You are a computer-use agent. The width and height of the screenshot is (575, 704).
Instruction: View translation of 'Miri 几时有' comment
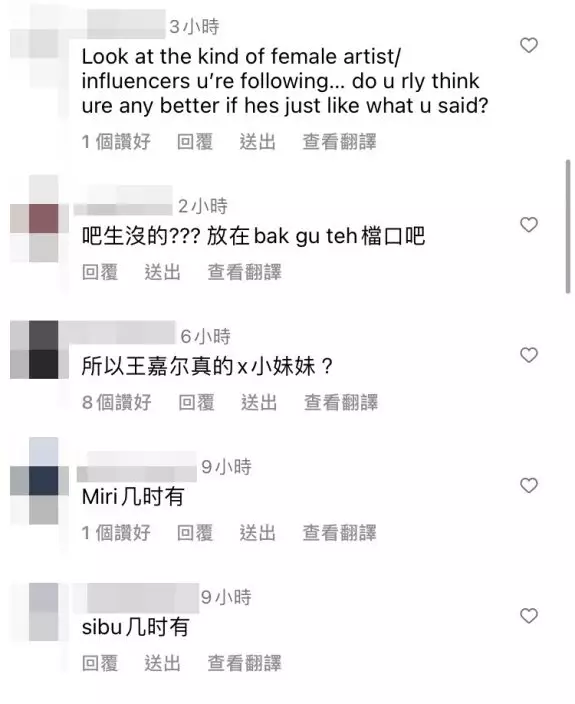click(x=339, y=533)
